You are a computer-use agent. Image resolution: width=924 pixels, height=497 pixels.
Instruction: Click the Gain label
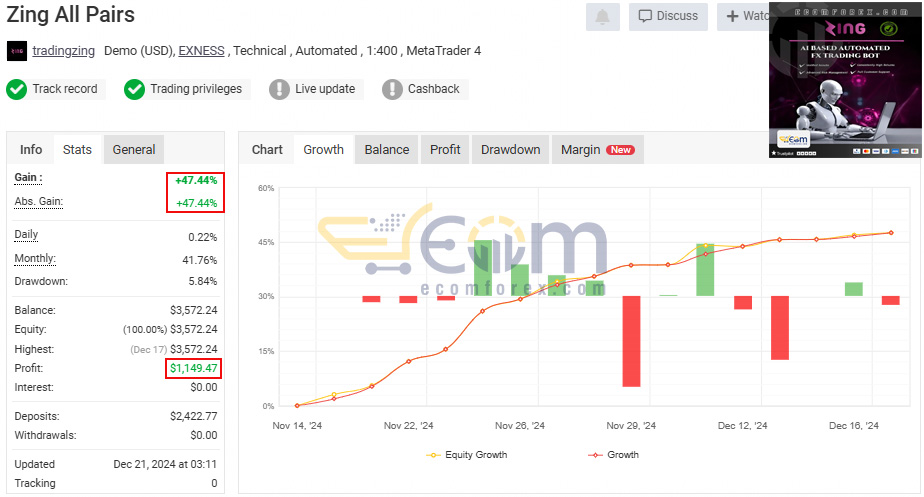tap(28, 177)
